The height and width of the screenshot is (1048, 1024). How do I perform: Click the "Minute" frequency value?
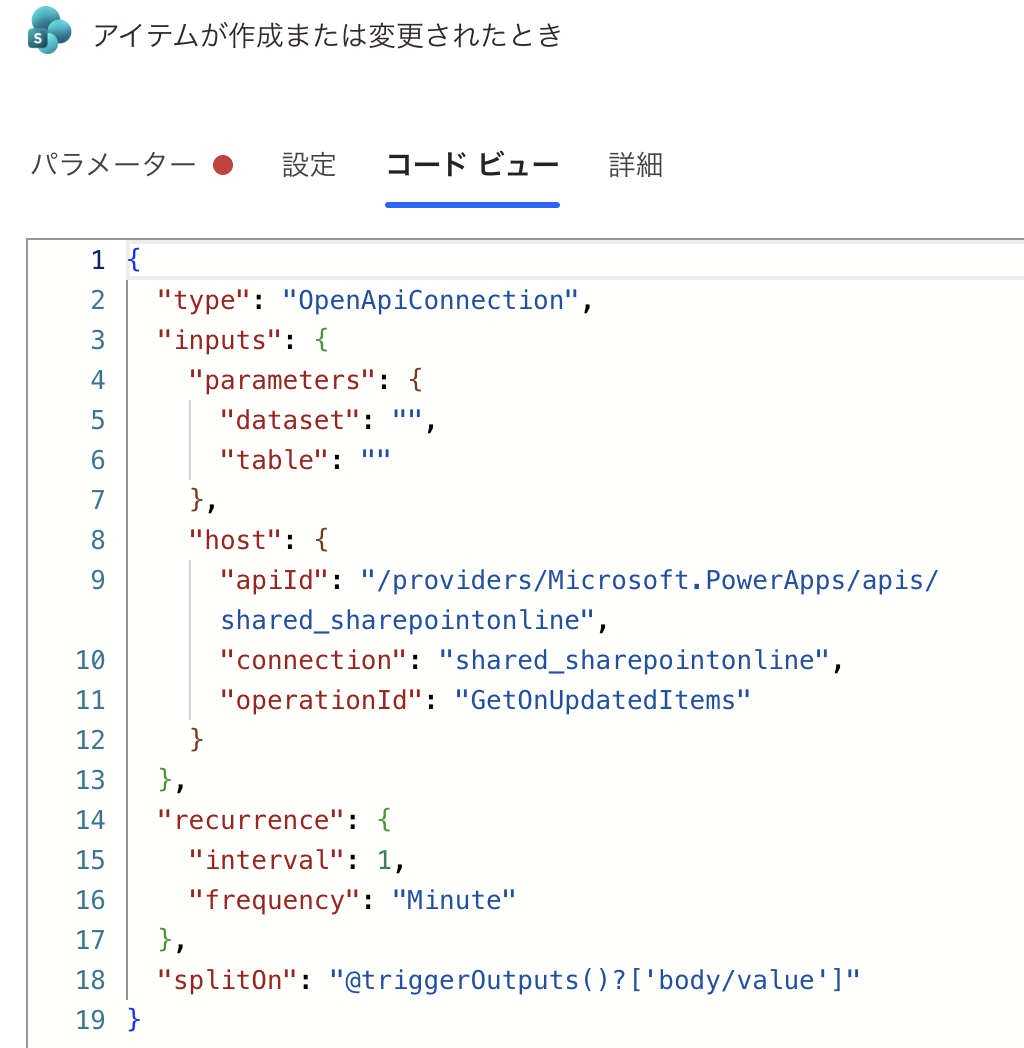tap(454, 900)
